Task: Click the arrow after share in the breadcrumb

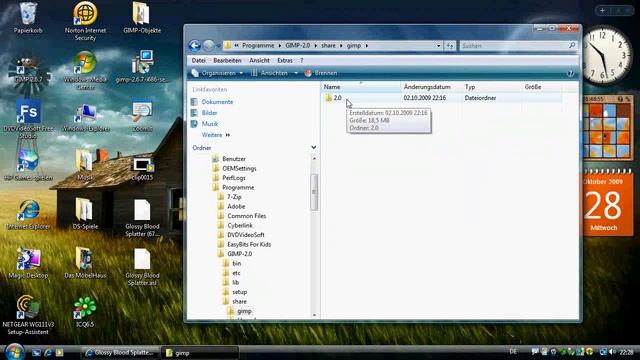Action: pyautogui.click(x=341, y=46)
